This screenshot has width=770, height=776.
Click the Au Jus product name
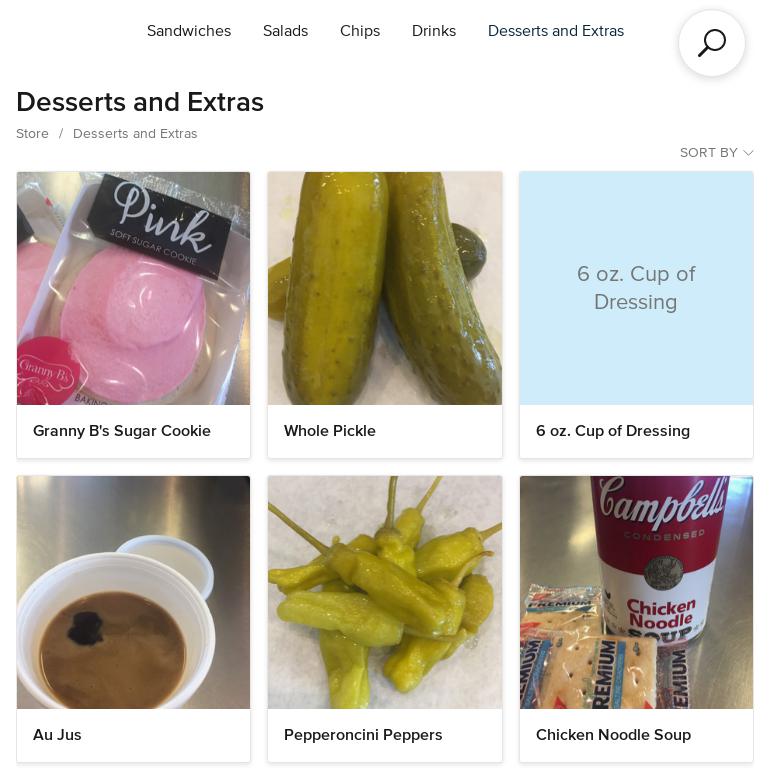tap(57, 734)
